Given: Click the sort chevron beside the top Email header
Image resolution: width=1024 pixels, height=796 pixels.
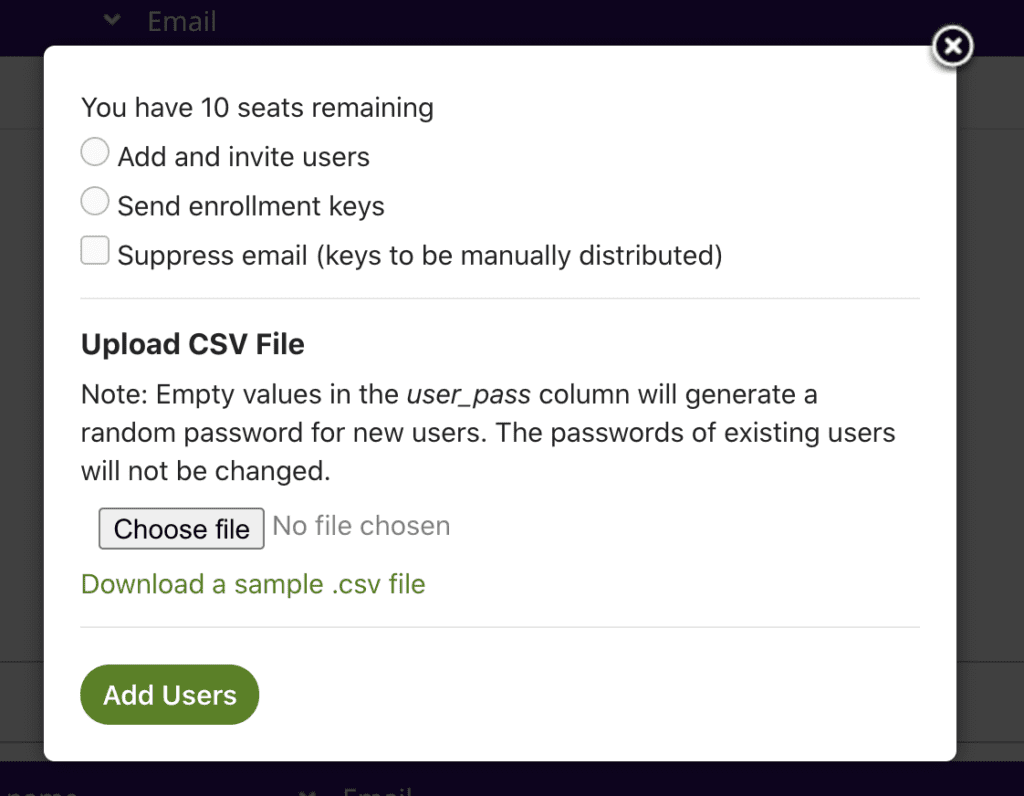Looking at the screenshot, I should [113, 19].
